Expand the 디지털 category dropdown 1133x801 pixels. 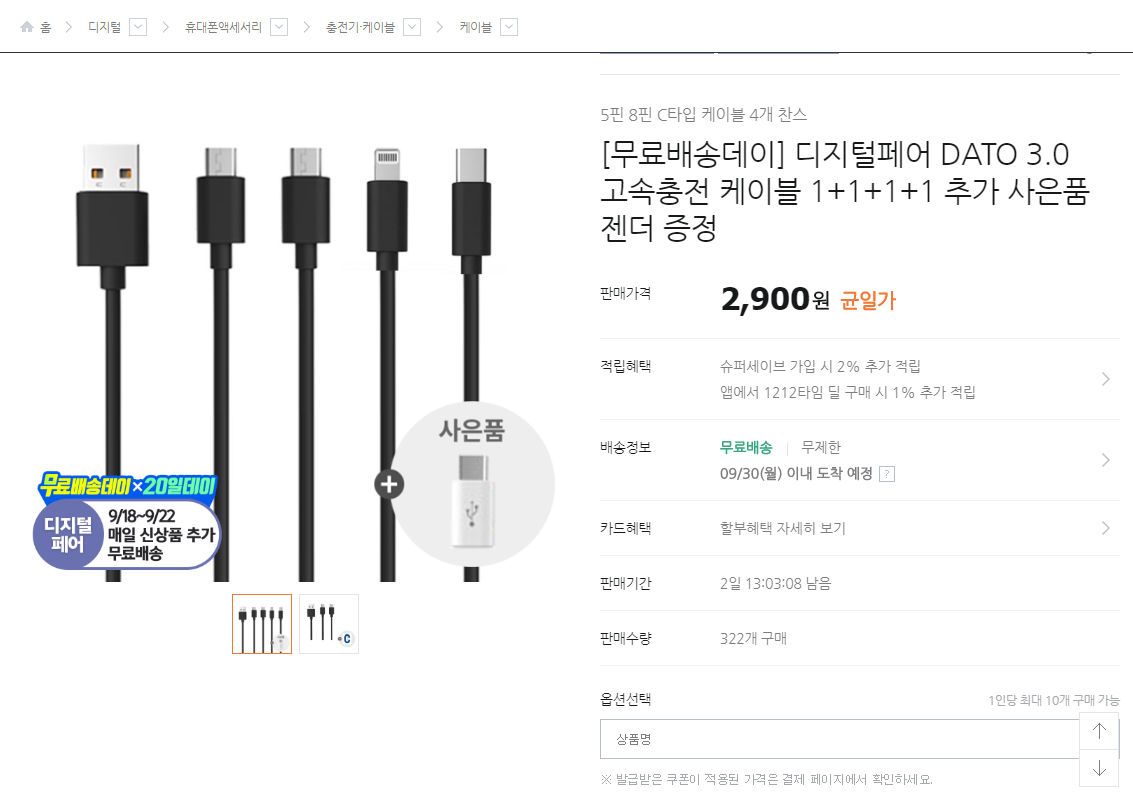pyautogui.click(x=138, y=27)
